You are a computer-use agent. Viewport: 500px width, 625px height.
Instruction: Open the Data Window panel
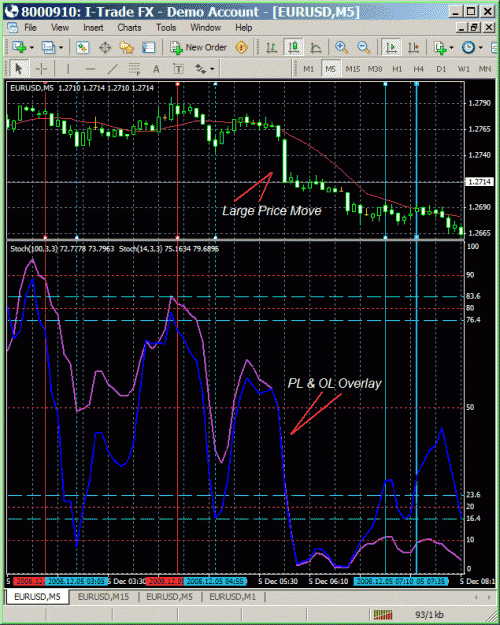(104, 47)
